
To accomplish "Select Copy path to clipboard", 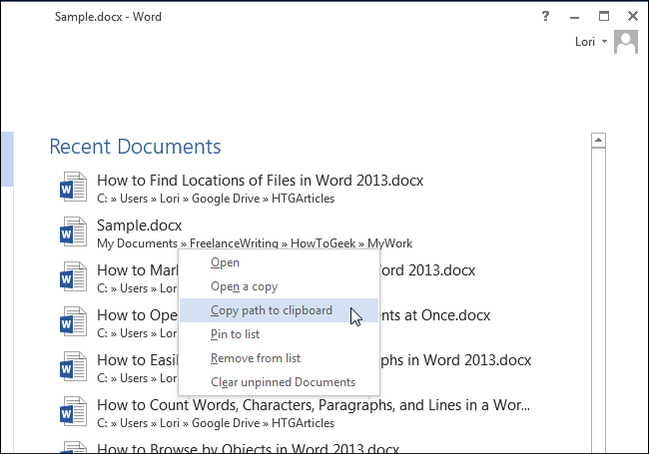I will (279, 310).
